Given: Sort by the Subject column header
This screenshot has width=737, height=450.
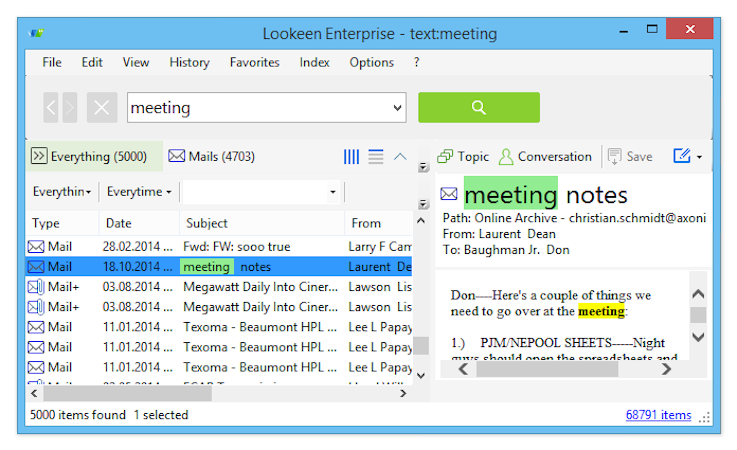Looking at the screenshot, I should pos(262,223).
